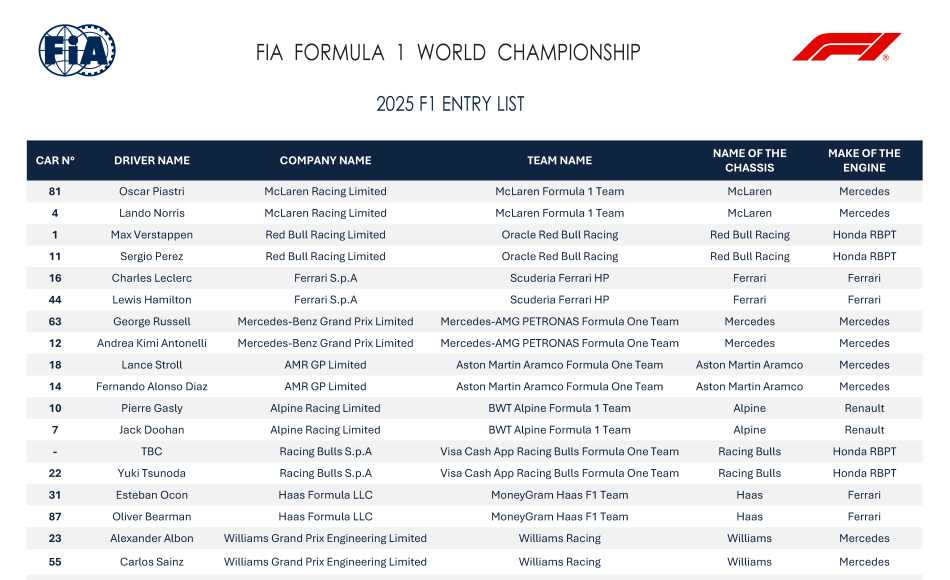
Task: Click the CAR N° column header
Action: pos(55,160)
